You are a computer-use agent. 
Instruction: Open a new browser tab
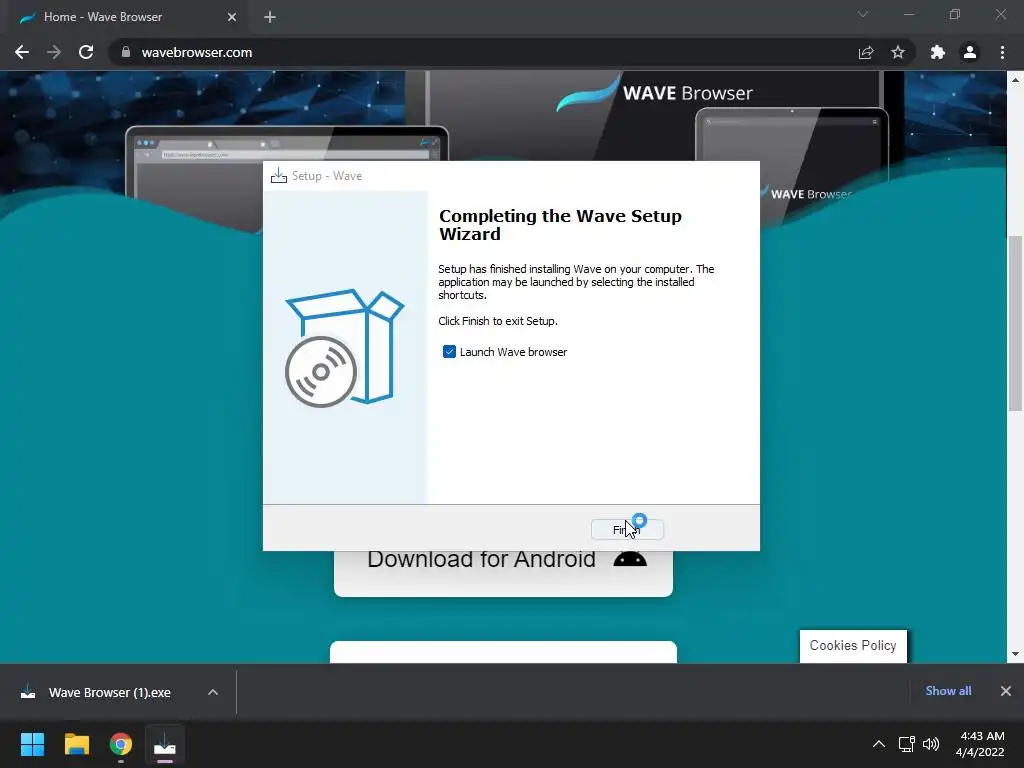270,17
